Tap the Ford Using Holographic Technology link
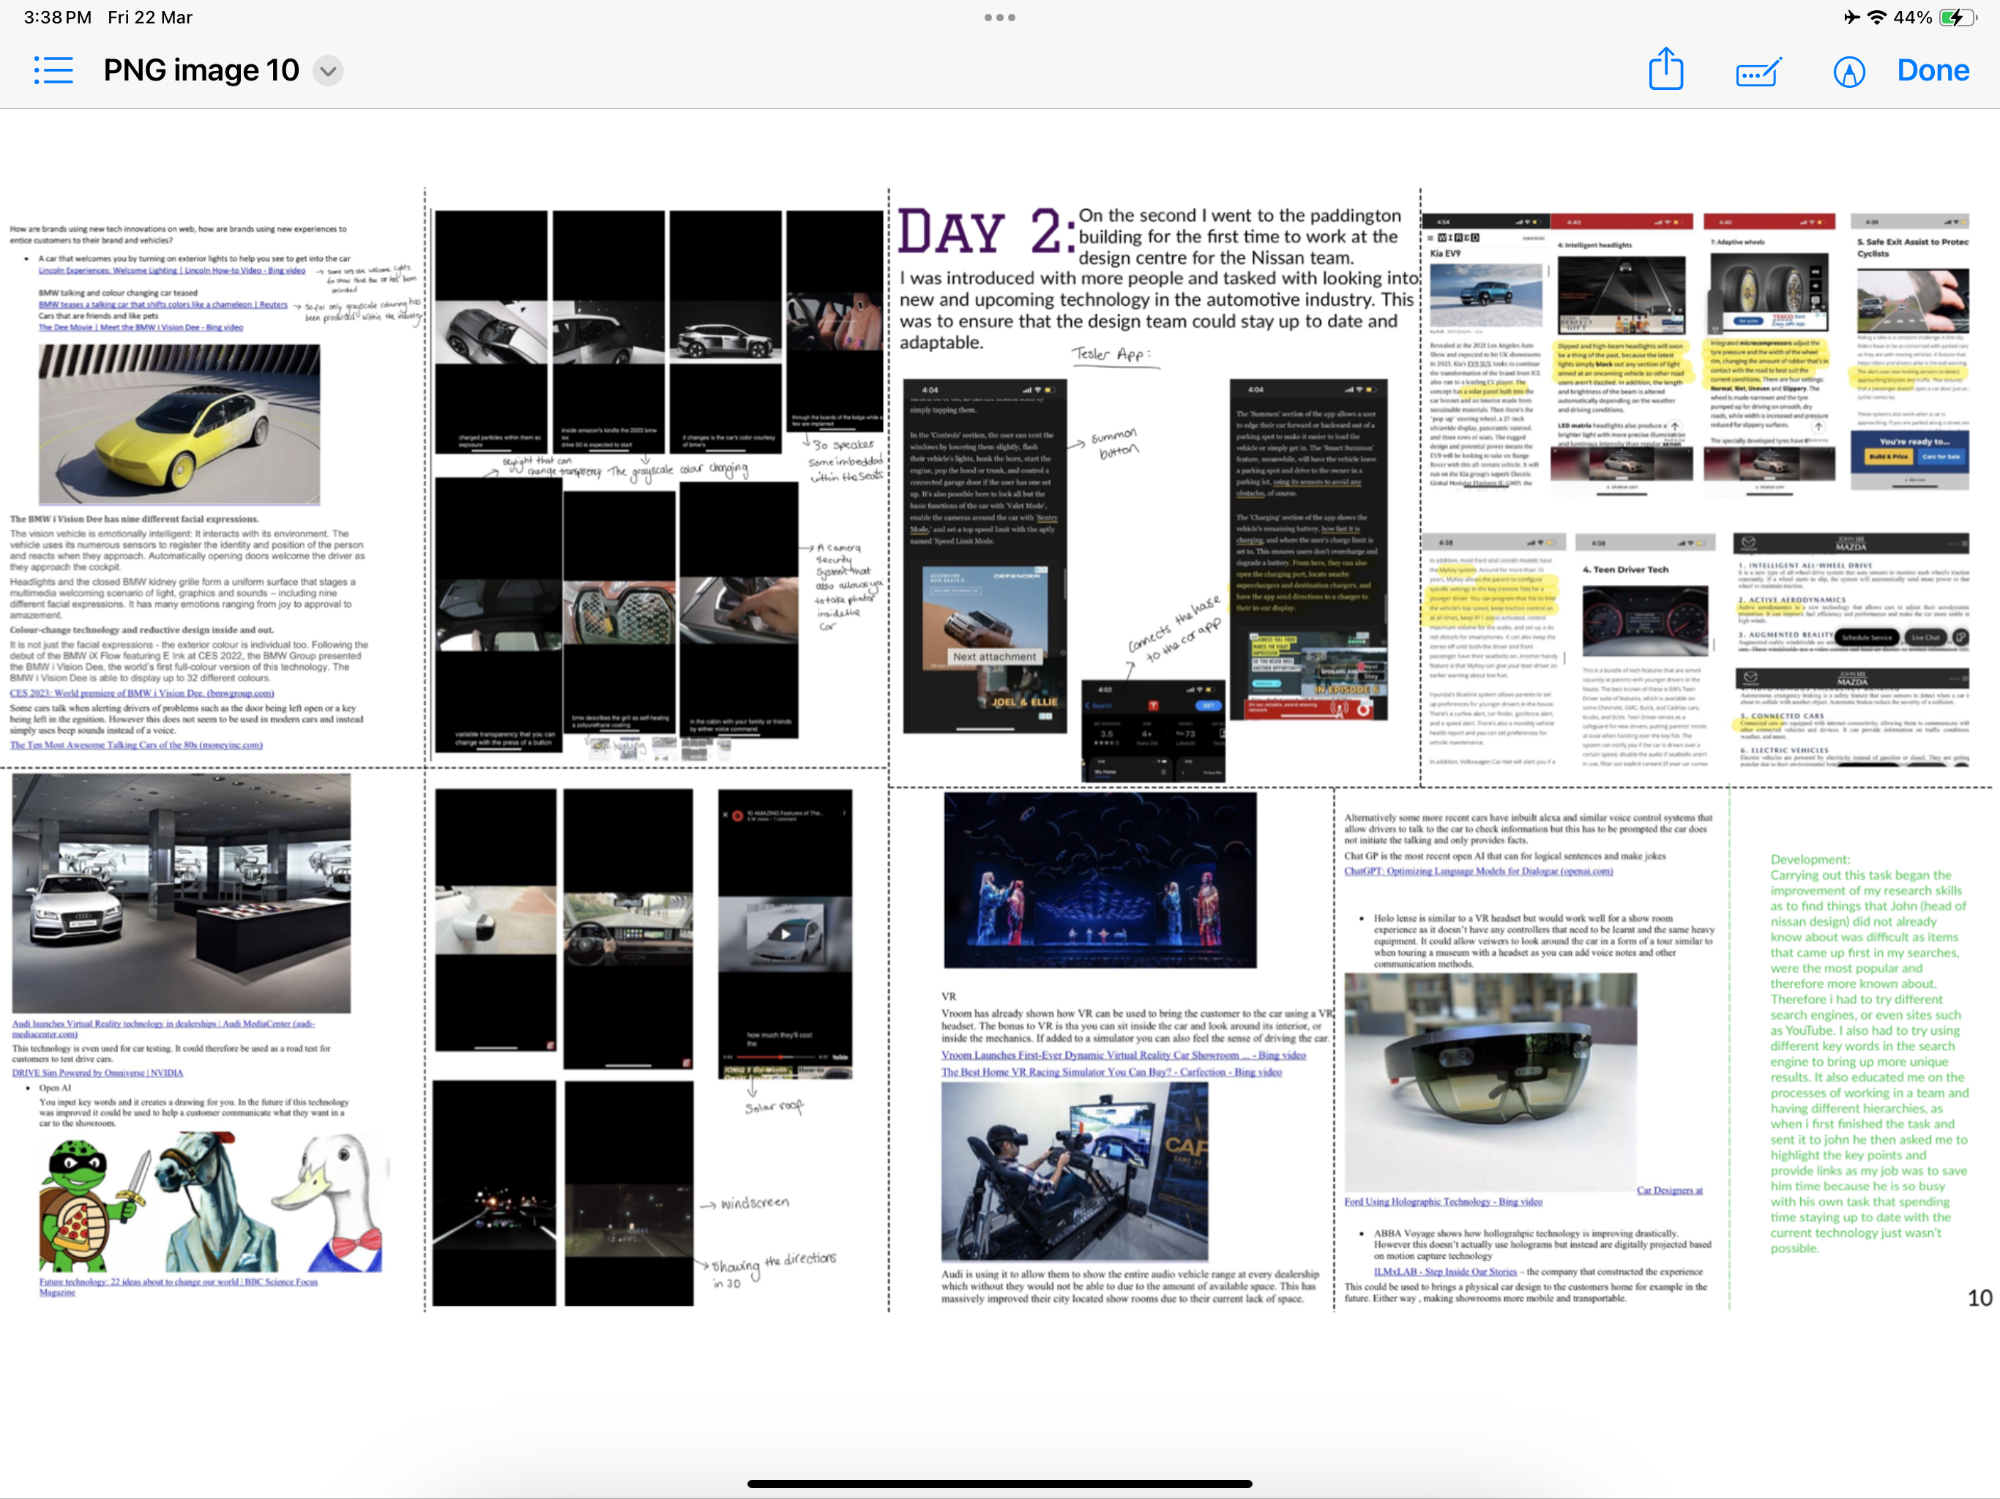 [x=1443, y=1202]
